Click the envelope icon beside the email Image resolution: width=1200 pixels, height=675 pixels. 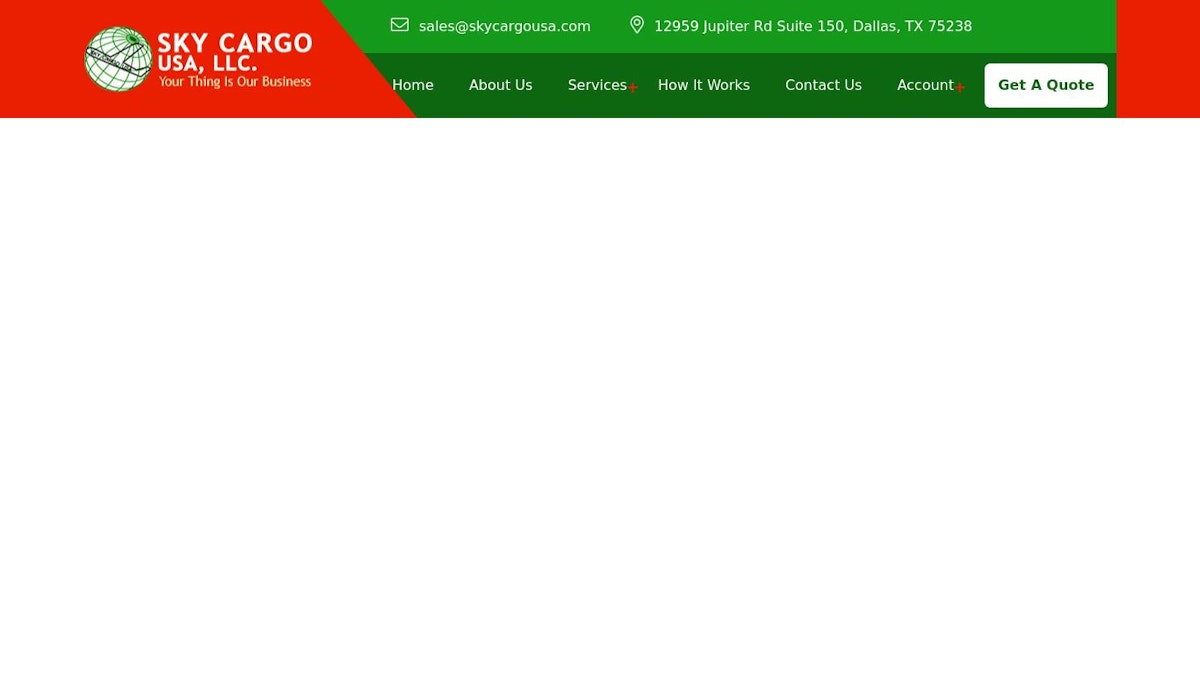[x=399, y=25]
